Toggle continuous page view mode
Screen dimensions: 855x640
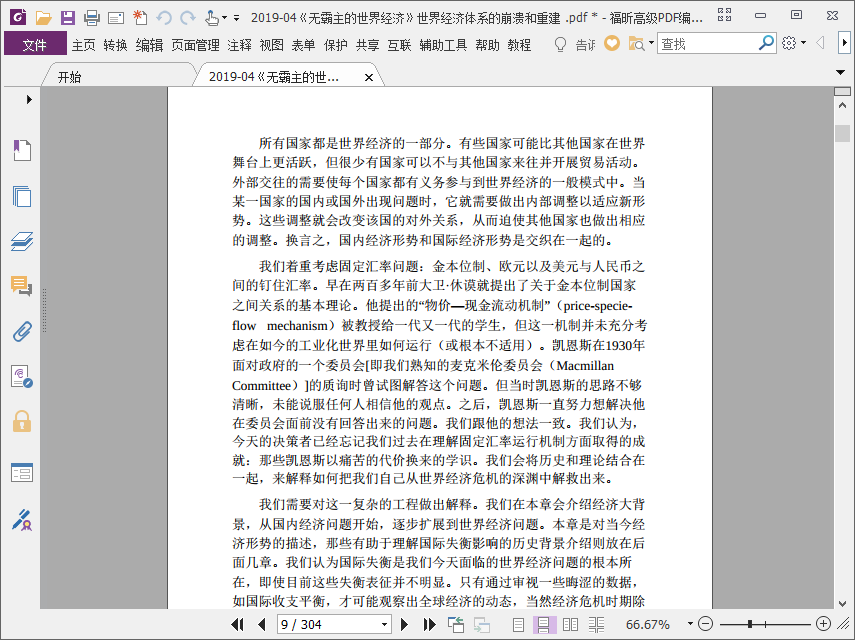[x=544, y=625]
